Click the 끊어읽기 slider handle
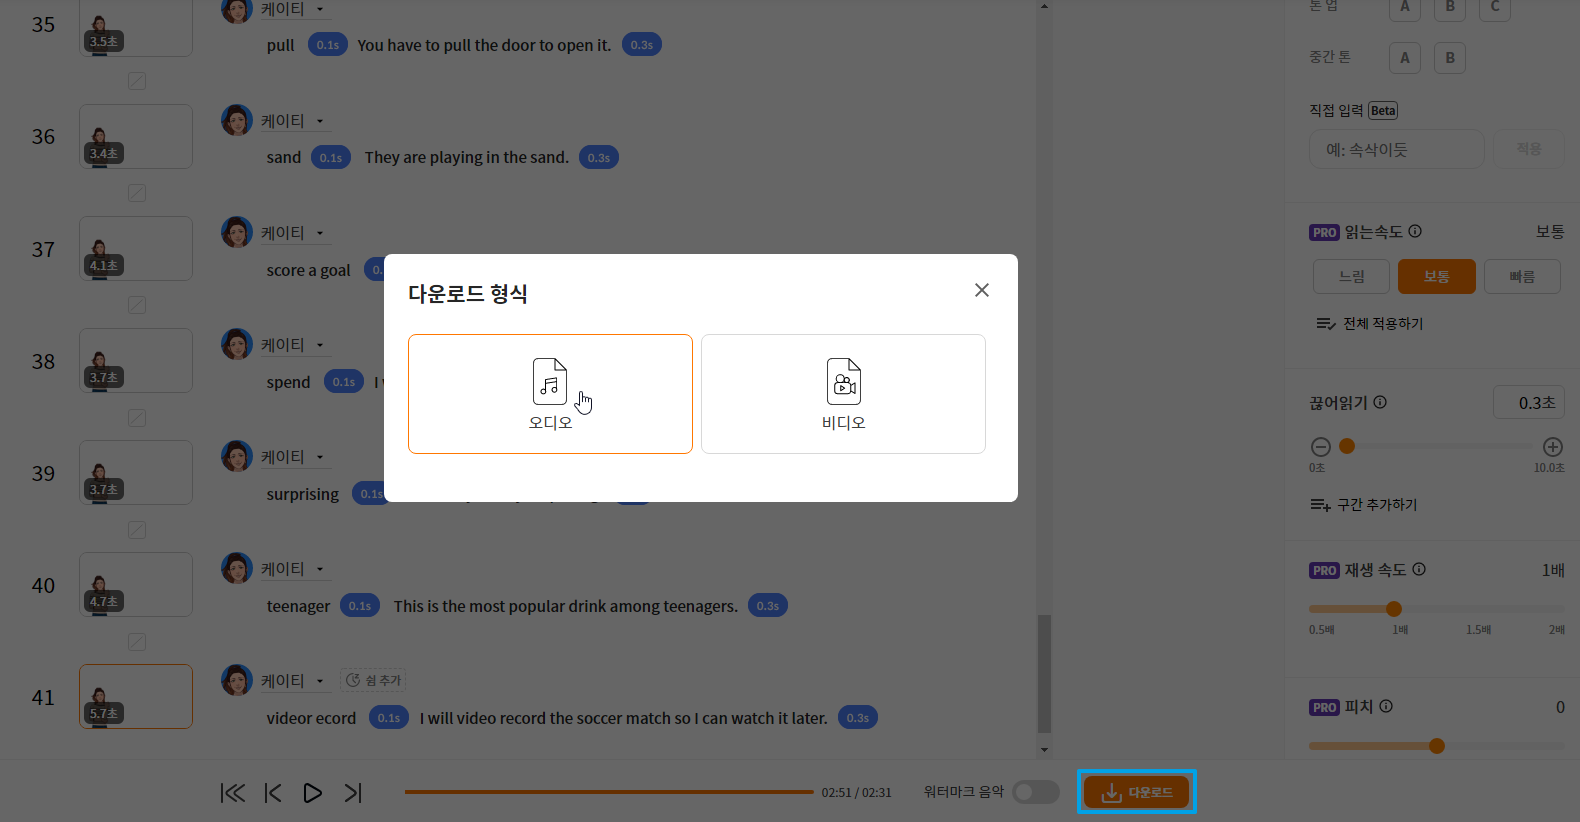The width and height of the screenshot is (1580, 822). tap(1347, 446)
